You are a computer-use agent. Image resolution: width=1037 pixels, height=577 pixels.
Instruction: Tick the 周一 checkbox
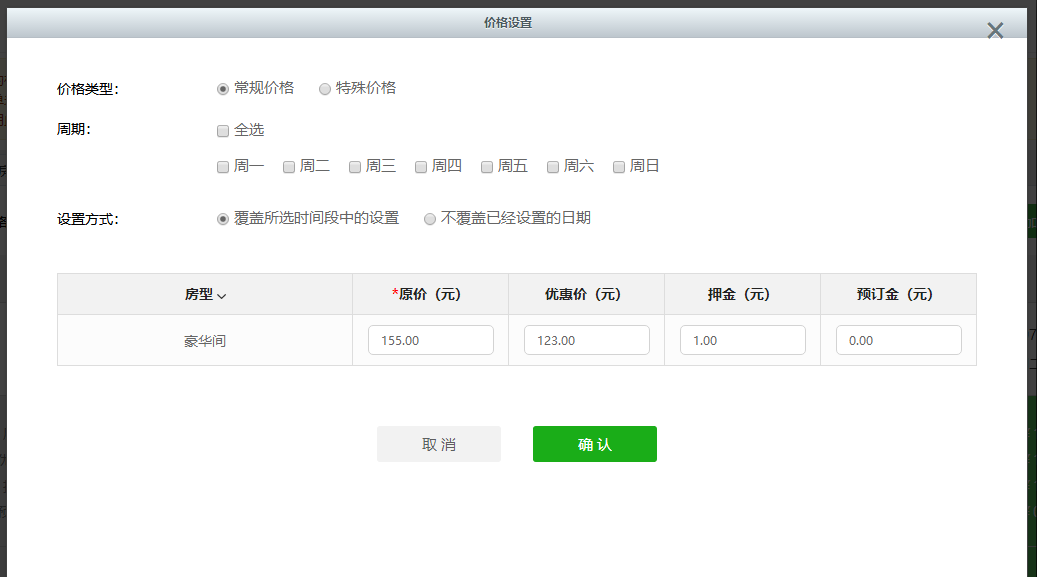click(x=223, y=167)
